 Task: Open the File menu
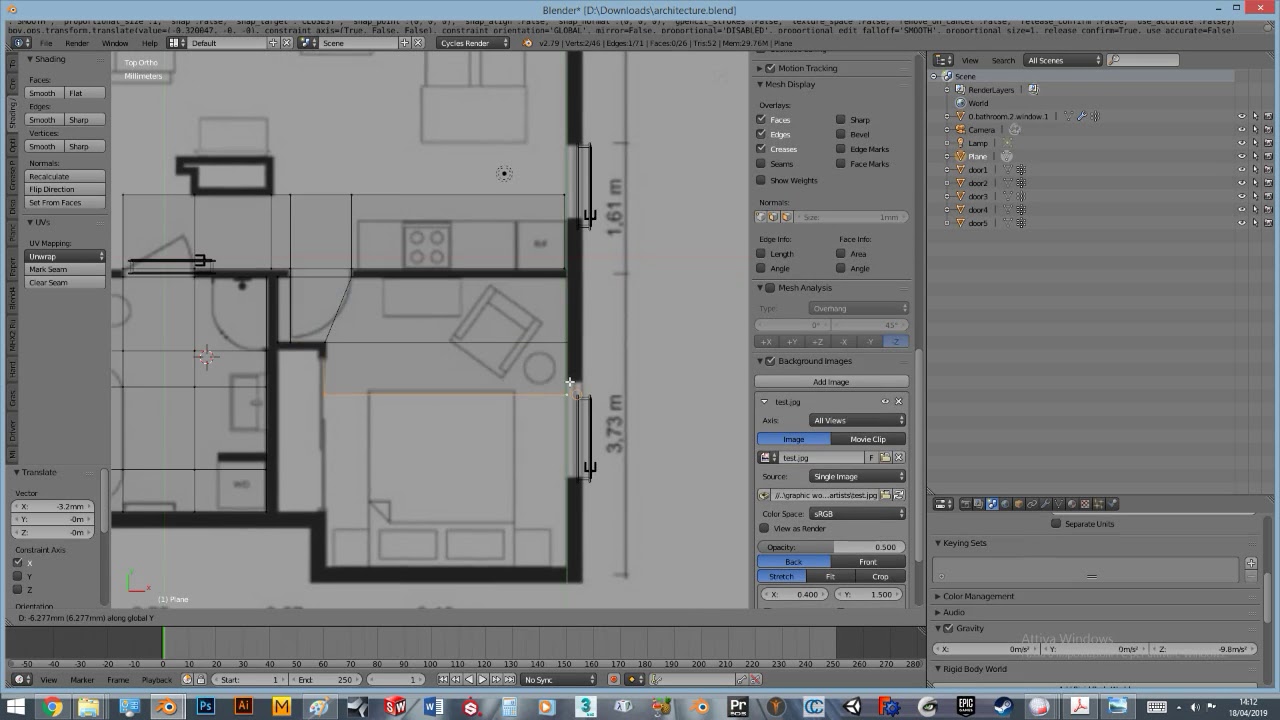coord(46,43)
